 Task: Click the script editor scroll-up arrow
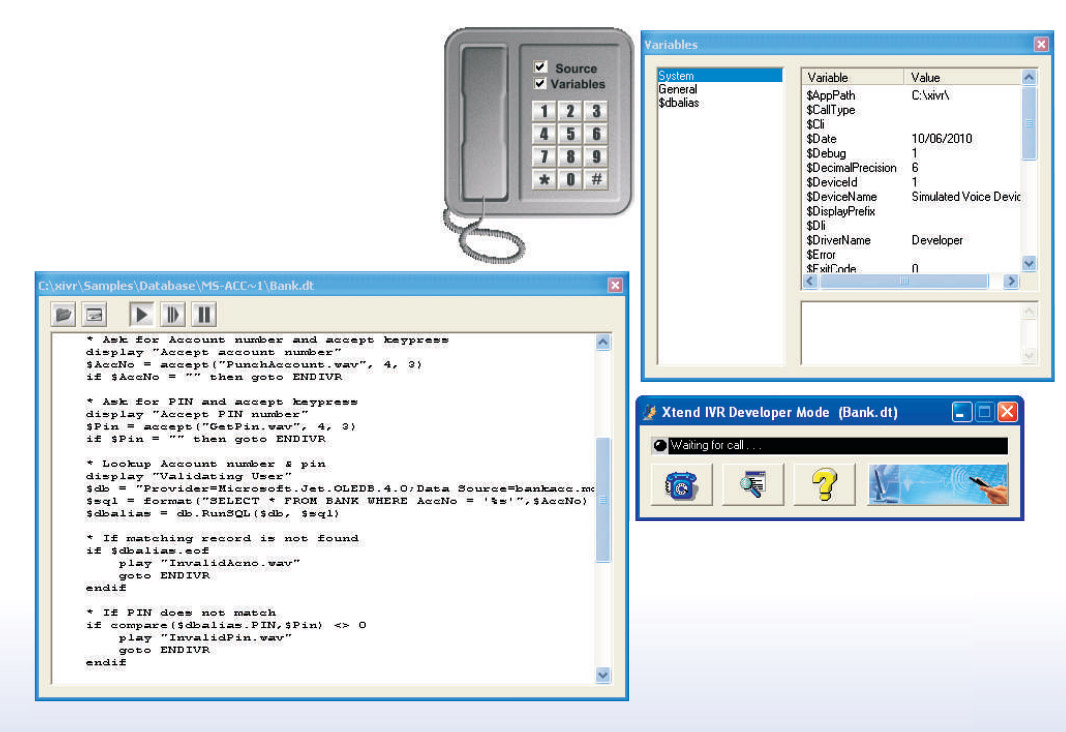(x=603, y=342)
